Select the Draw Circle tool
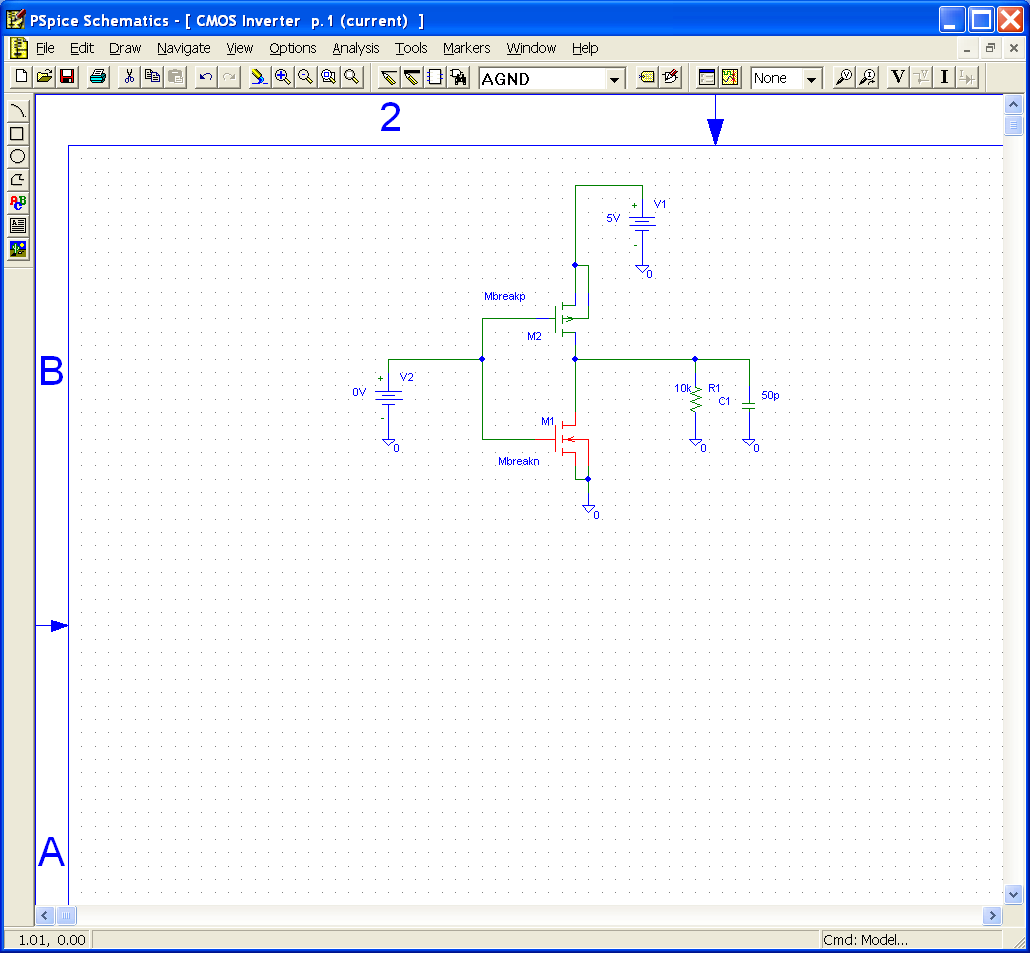 (17, 156)
